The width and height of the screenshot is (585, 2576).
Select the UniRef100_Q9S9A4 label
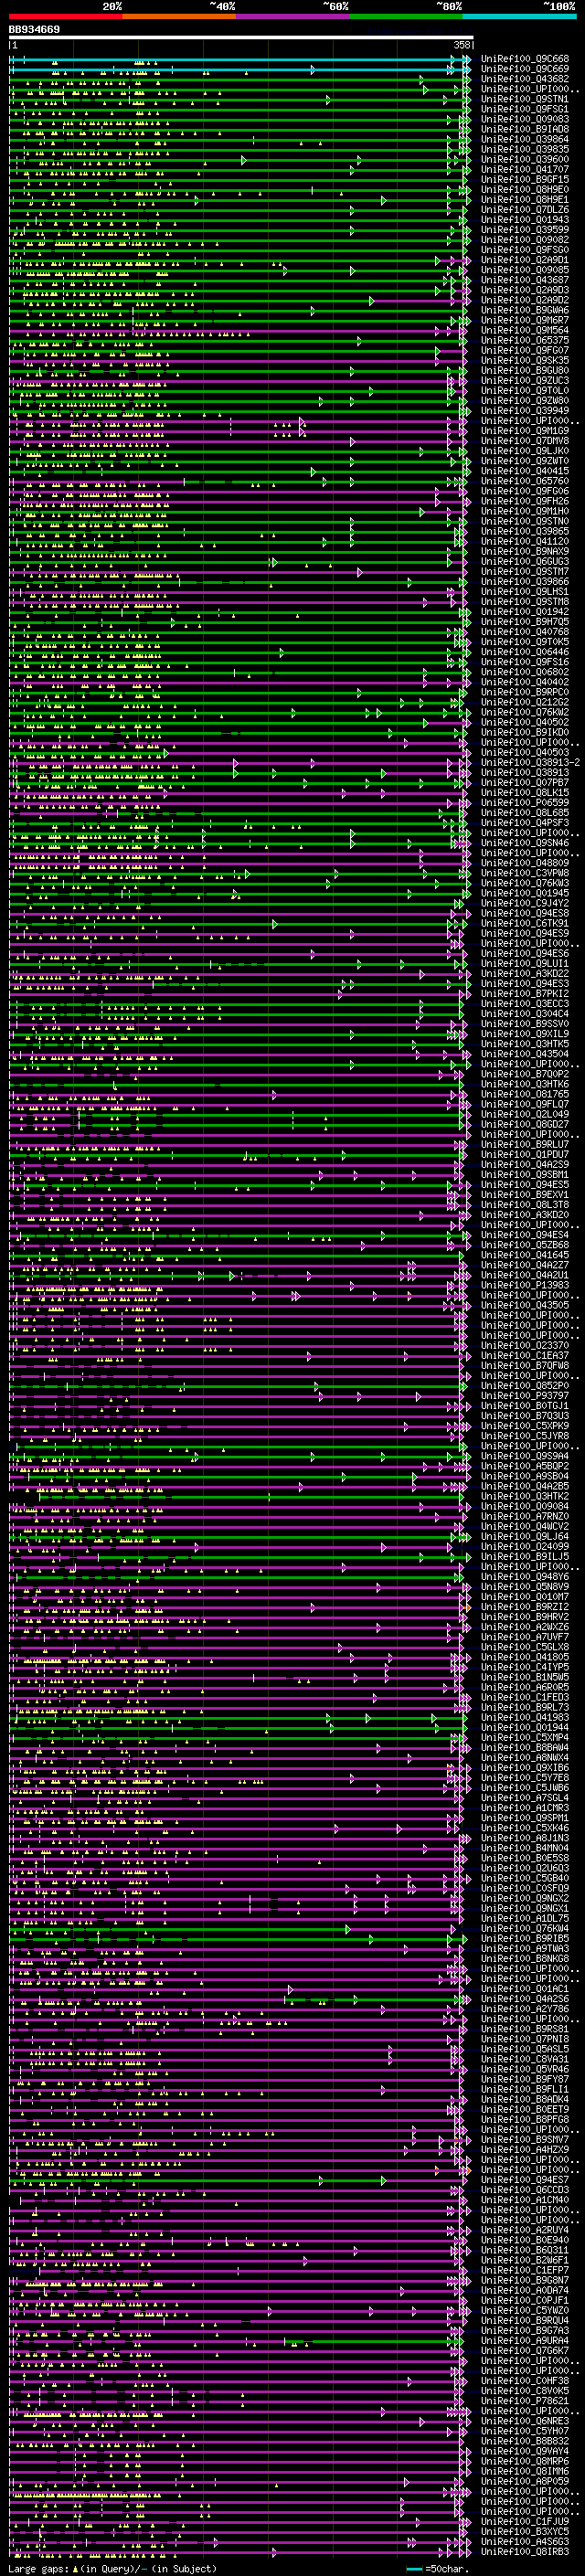click(524, 1456)
